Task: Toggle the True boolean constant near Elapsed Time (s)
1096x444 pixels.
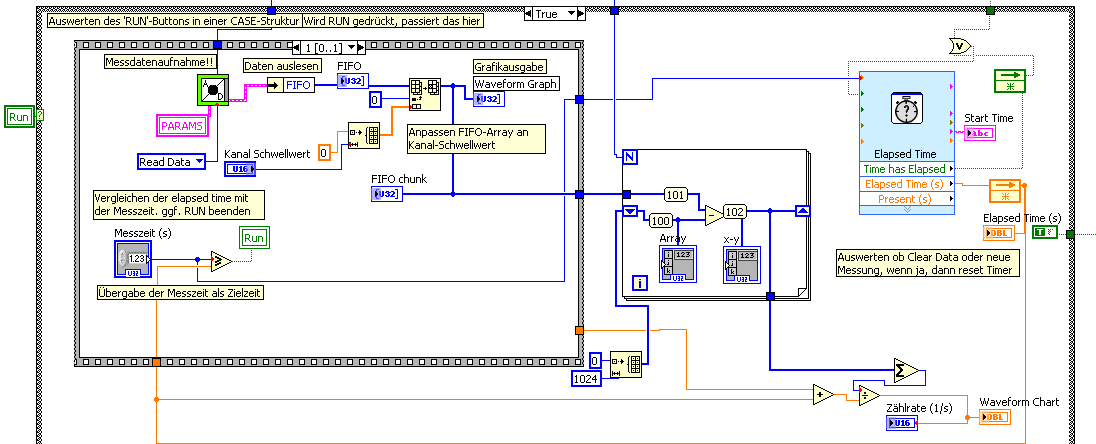Action: tap(1045, 233)
